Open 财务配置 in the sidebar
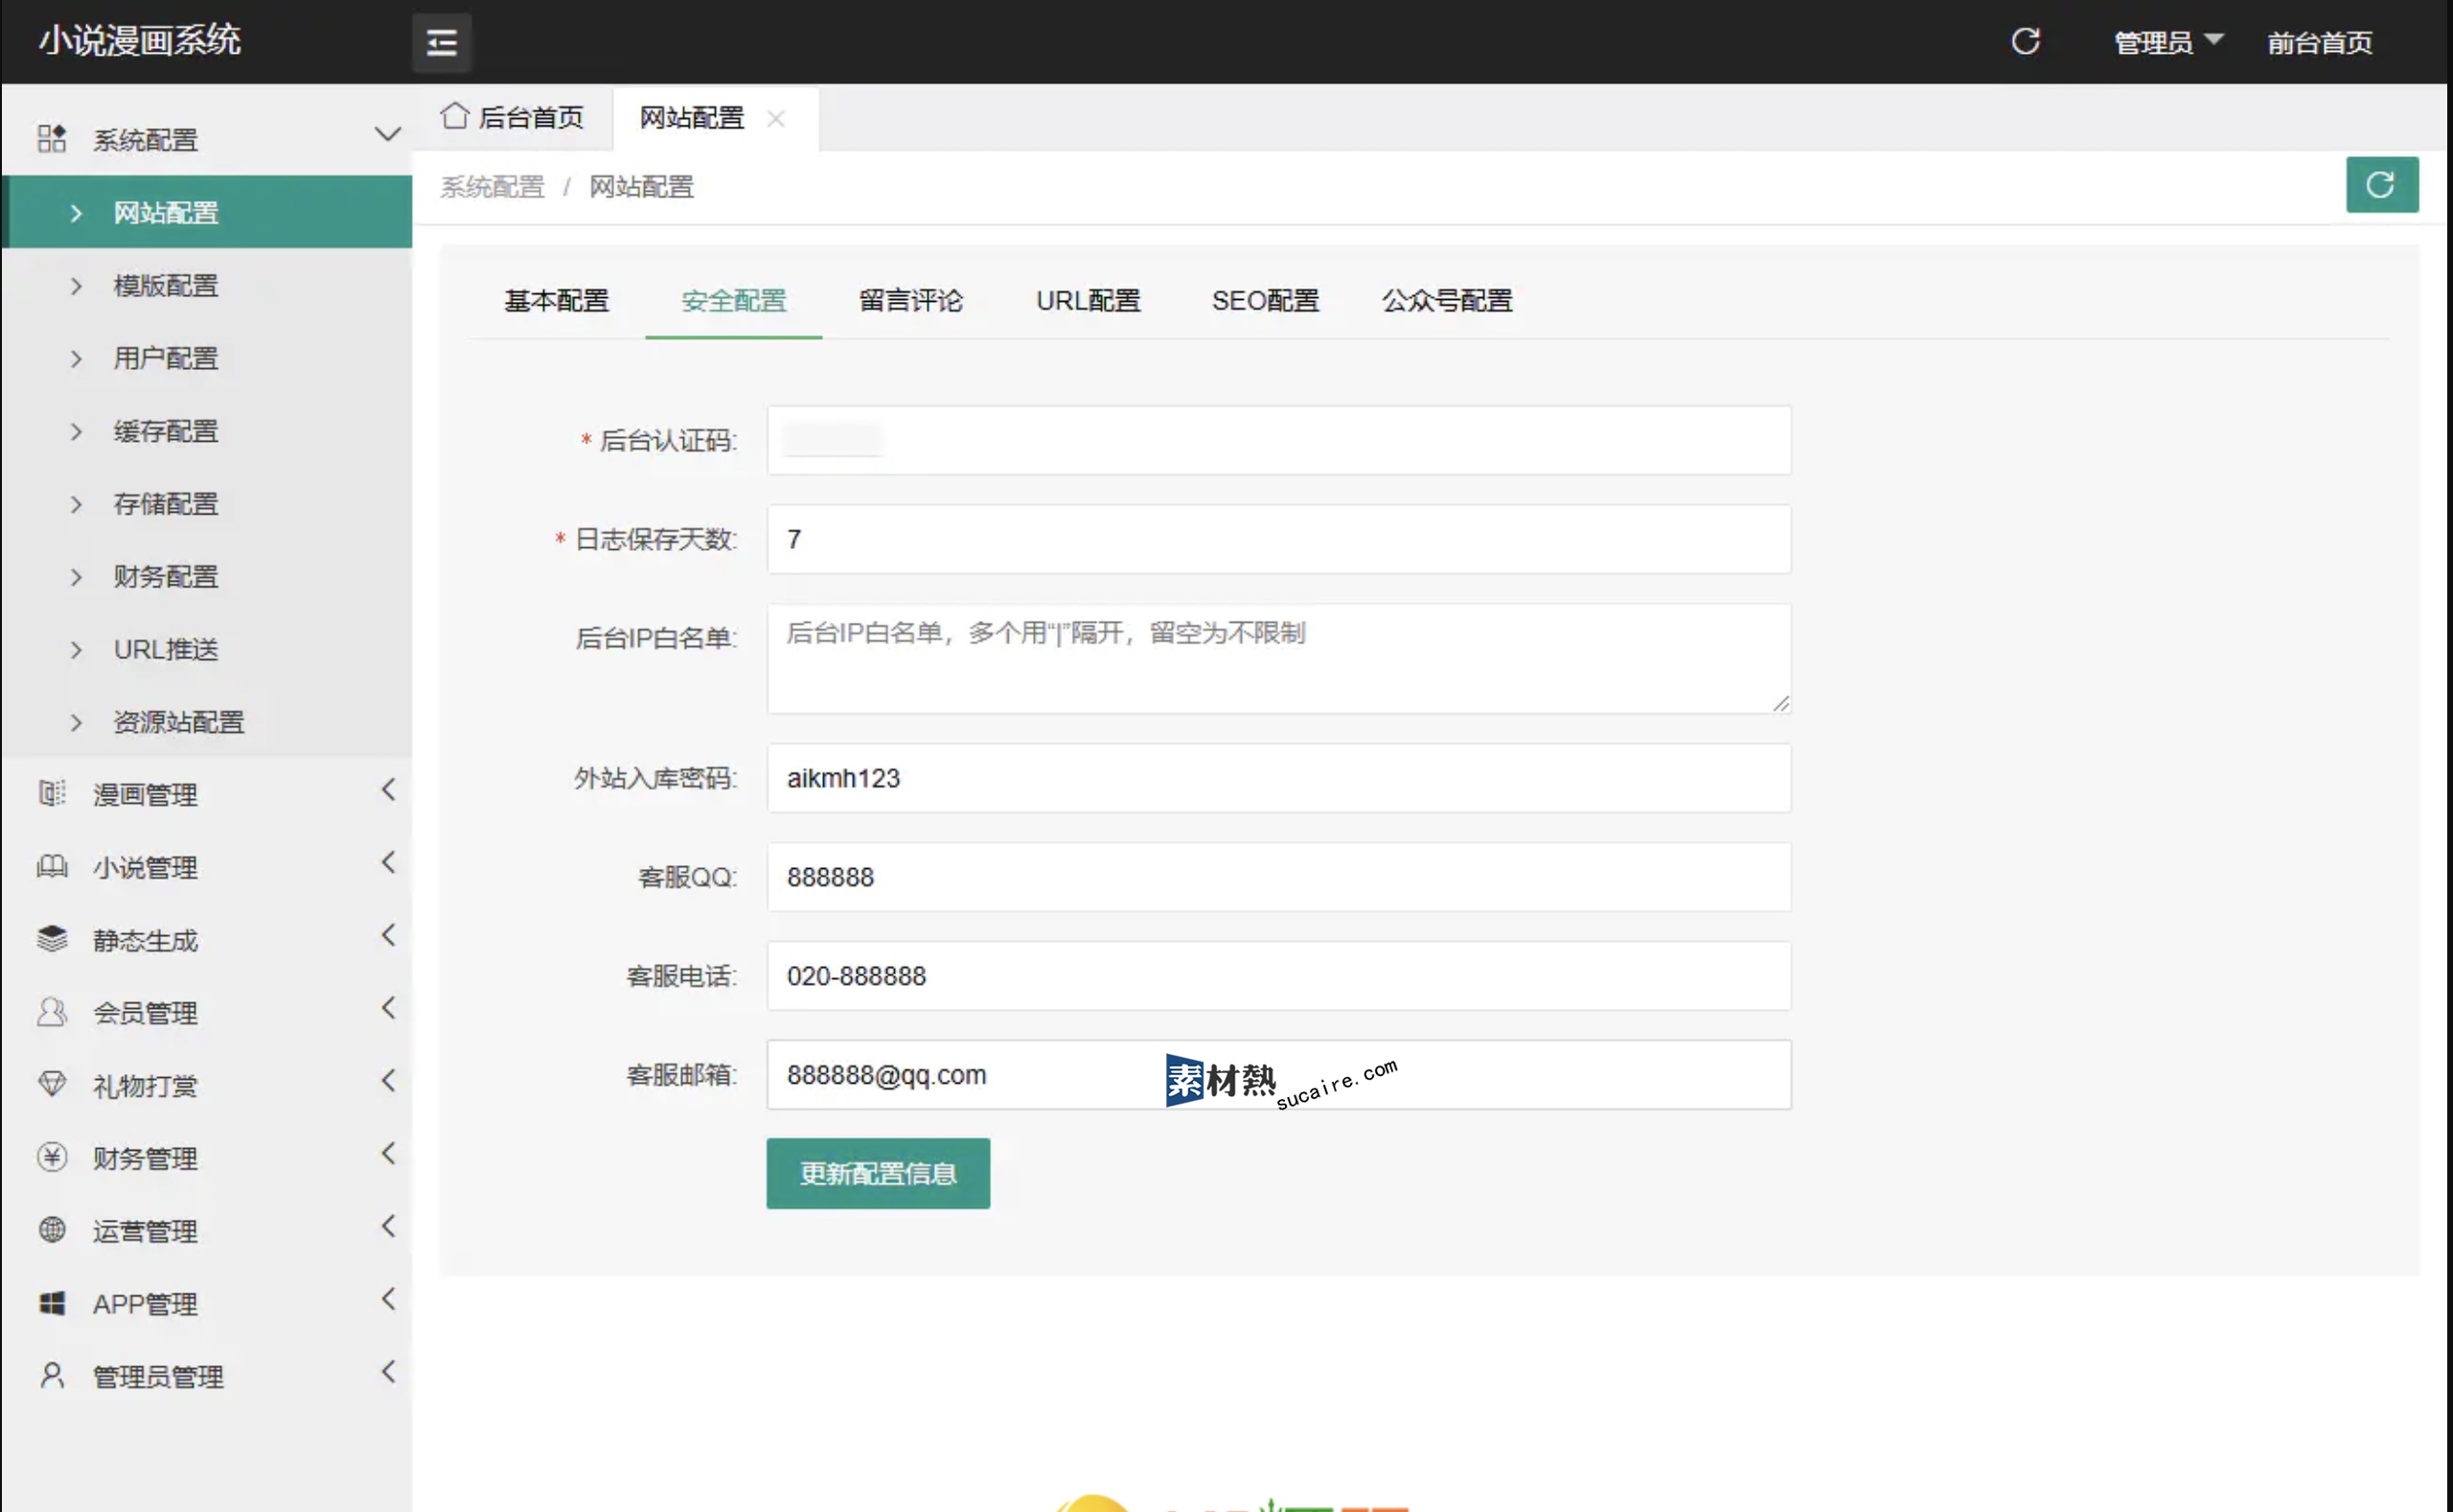2453x1512 pixels. point(207,576)
